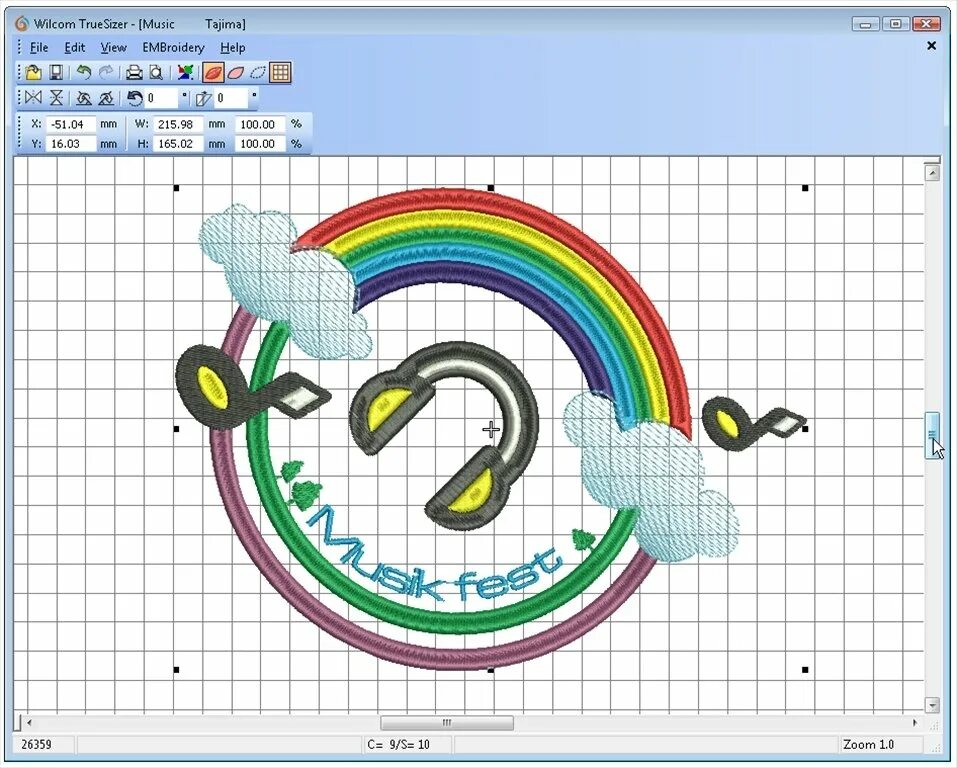This screenshot has height=768, width=957.
Task: Maximize the TrueSizer window
Action: [895, 24]
